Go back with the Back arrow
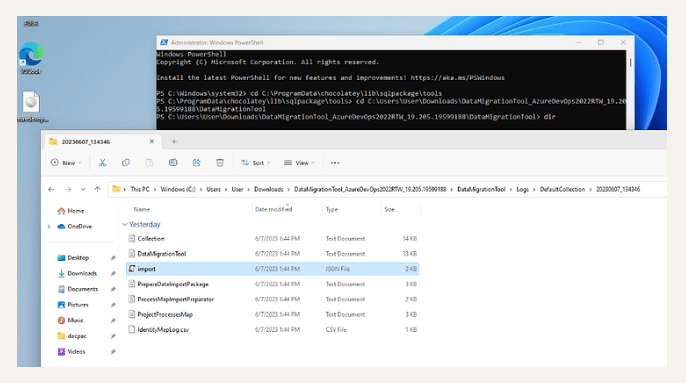Screen dimensions: 686x383 (51, 190)
